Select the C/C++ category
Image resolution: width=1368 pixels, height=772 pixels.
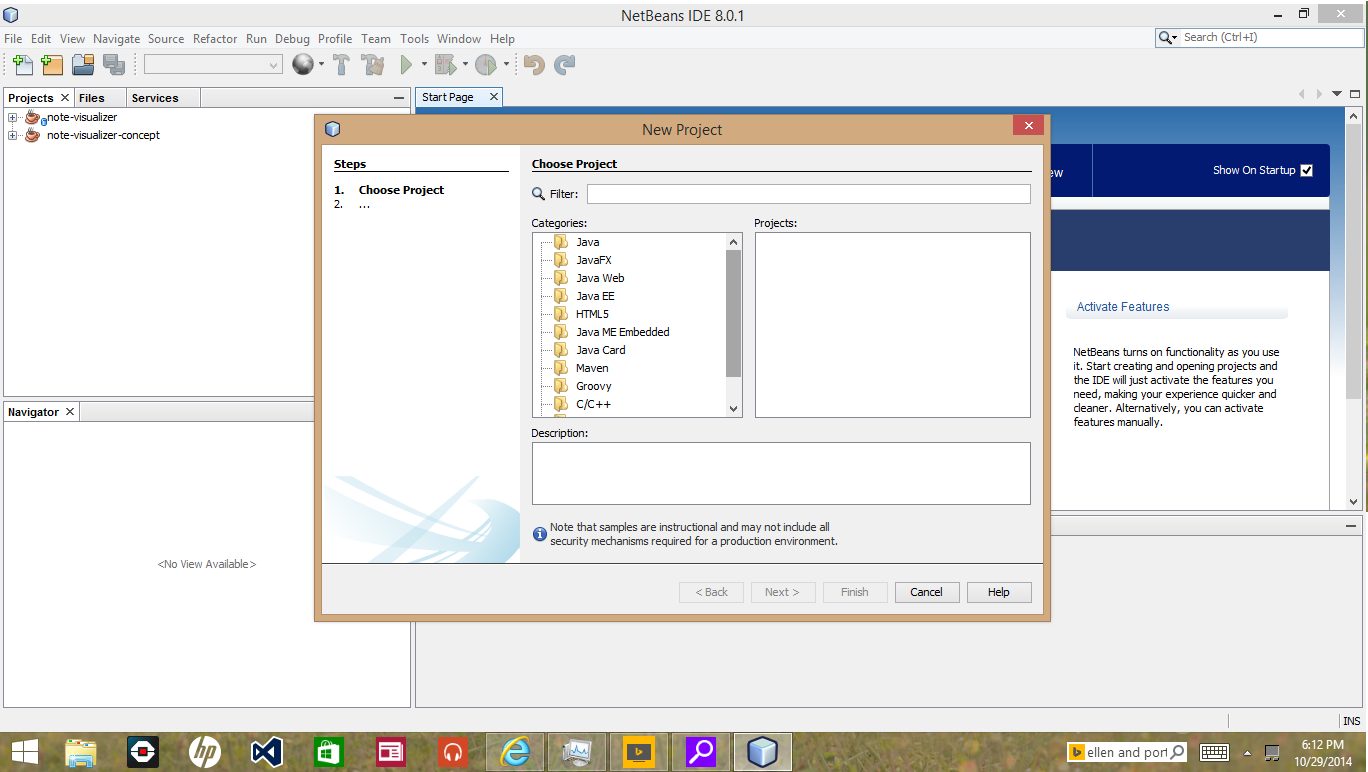[x=593, y=404]
